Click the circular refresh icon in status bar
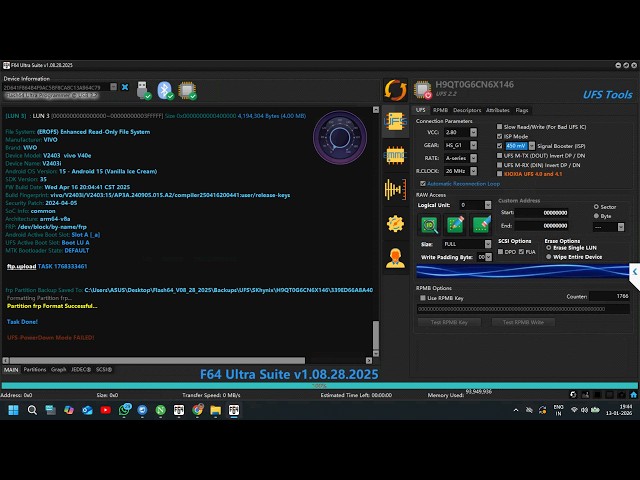The width and height of the screenshot is (640, 480). (x=573, y=395)
